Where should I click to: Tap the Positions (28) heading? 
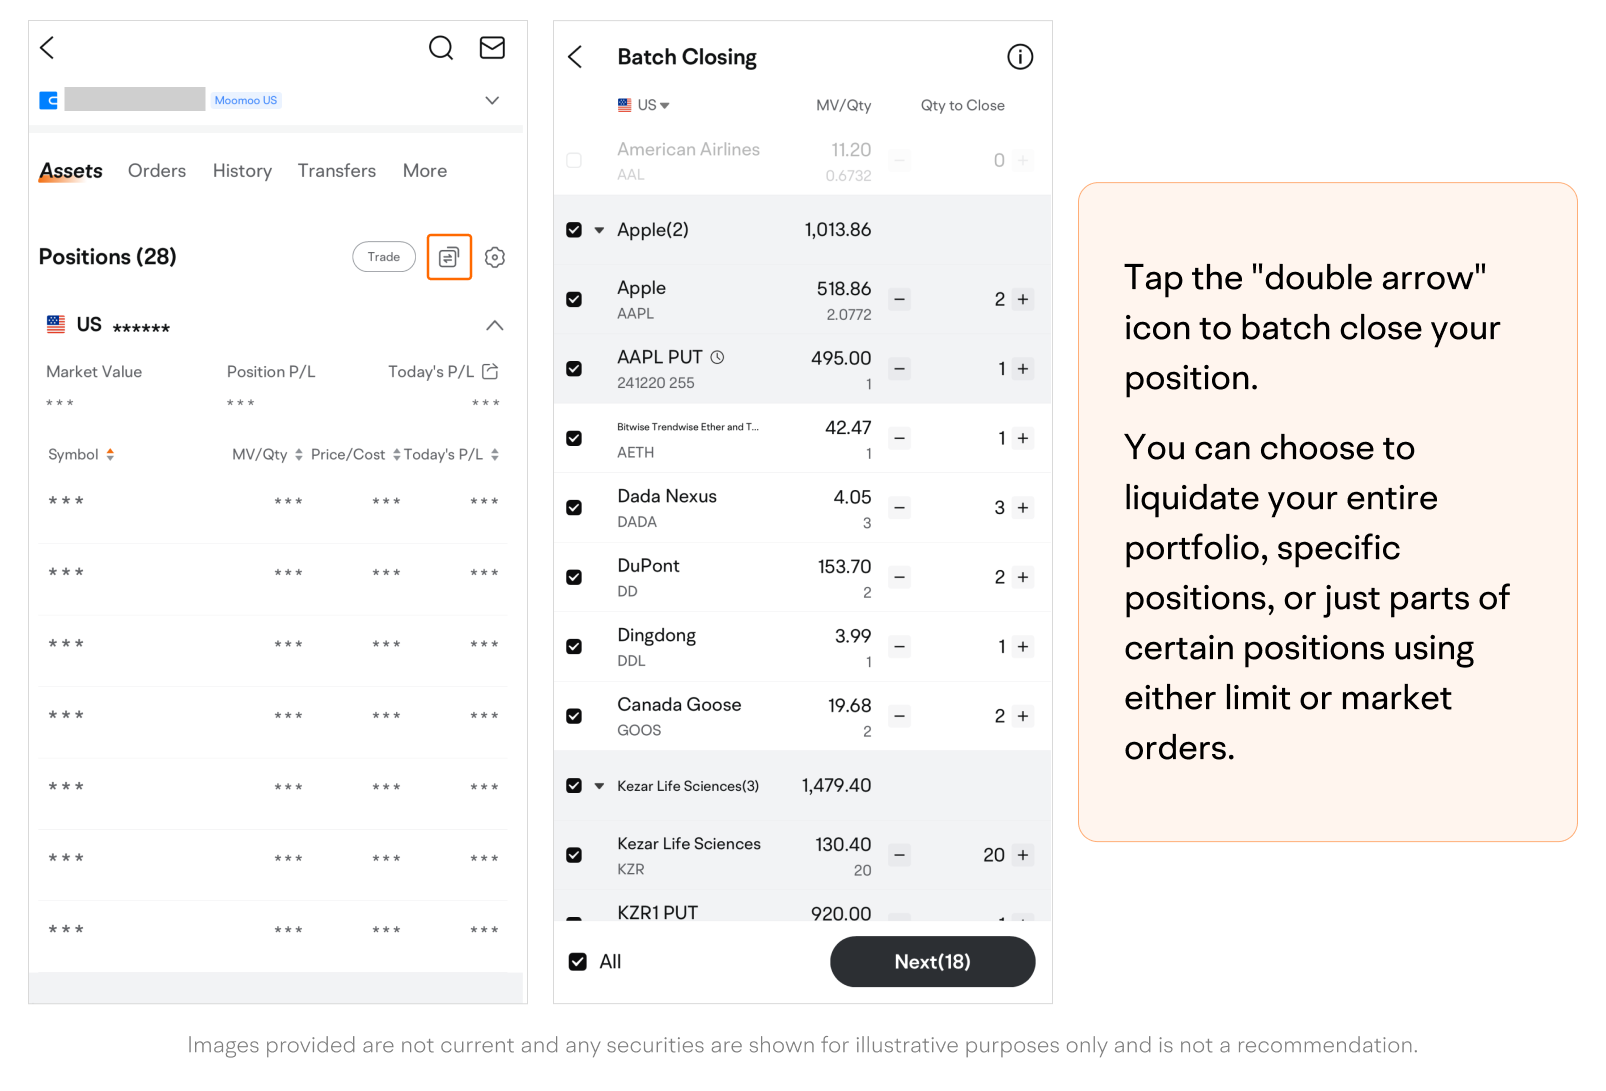(108, 257)
